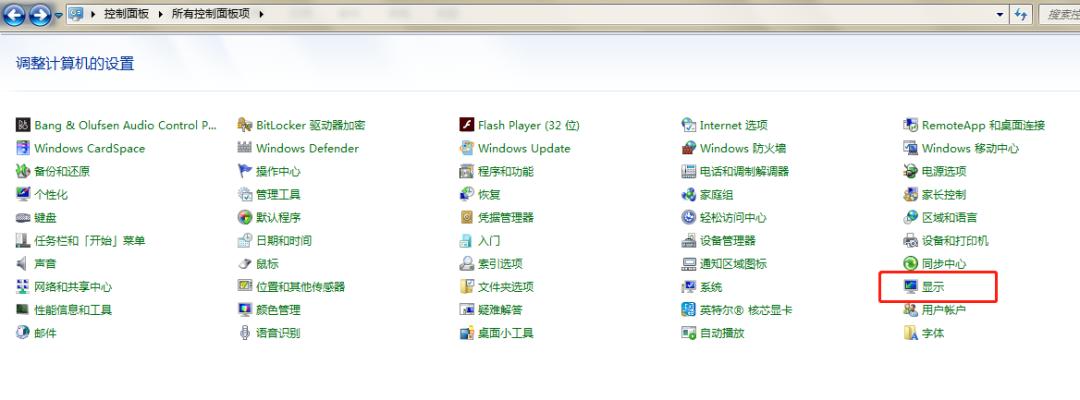Select the 默认程序 icon
This screenshot has height=400, width=1080.
pyautogui.click(x=245, y=218)
